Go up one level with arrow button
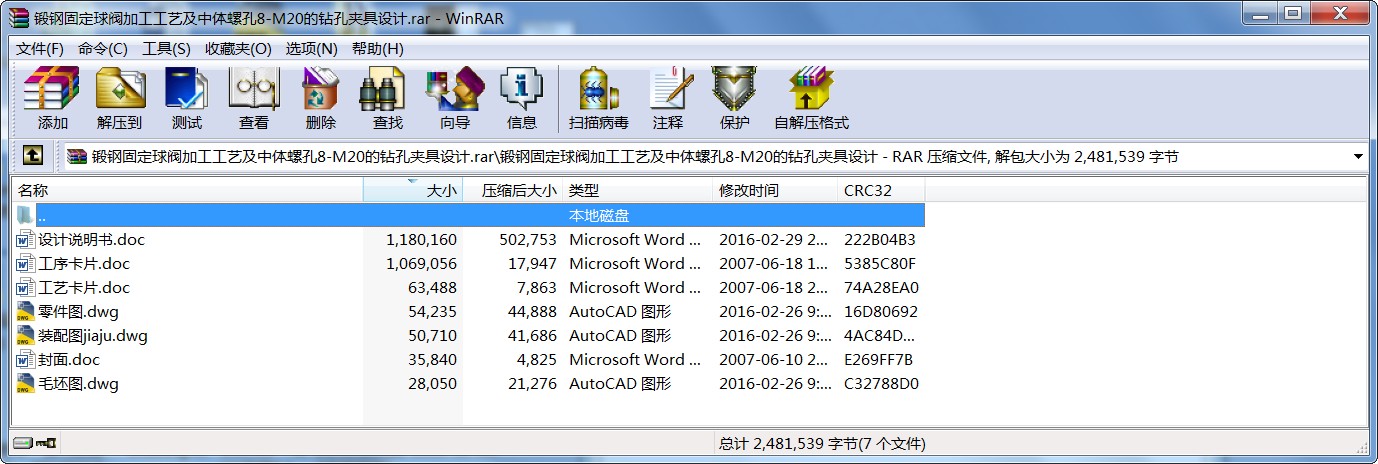This screenshot has width=1378, height=464. pyautogui.click(x=33, y=156)
